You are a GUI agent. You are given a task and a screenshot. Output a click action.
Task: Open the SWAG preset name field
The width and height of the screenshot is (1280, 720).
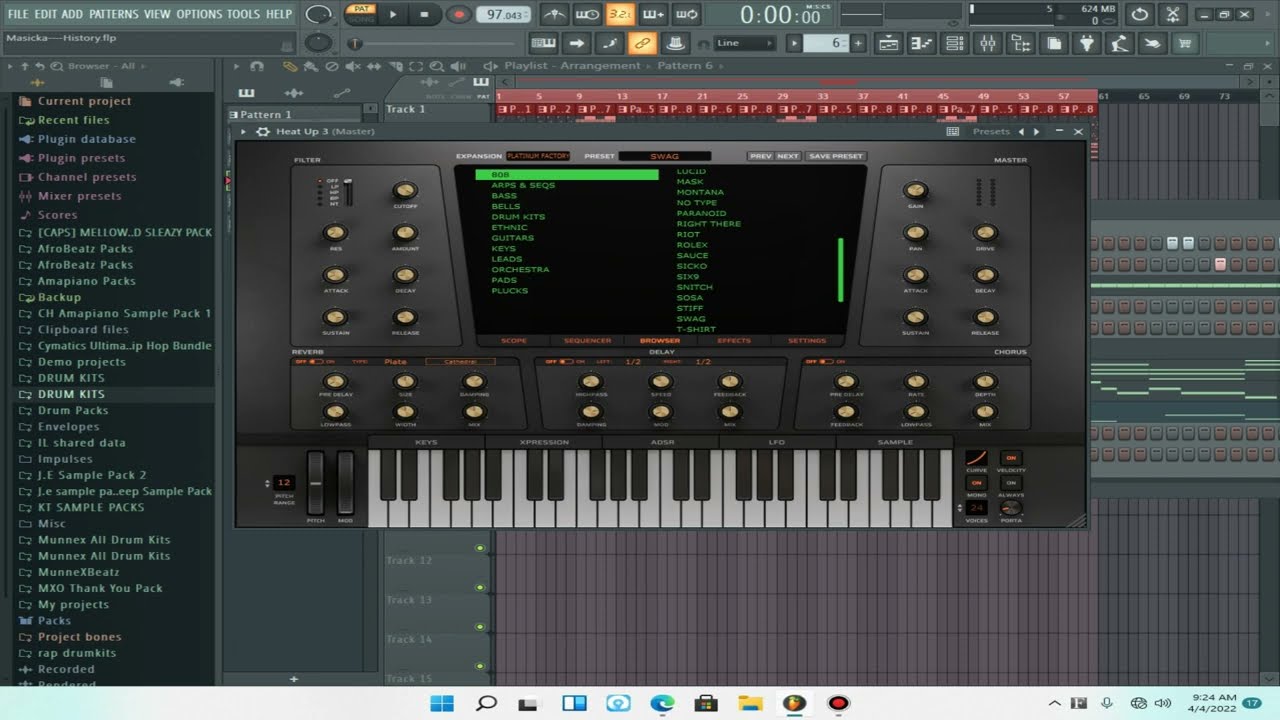(x=665, y=156)
